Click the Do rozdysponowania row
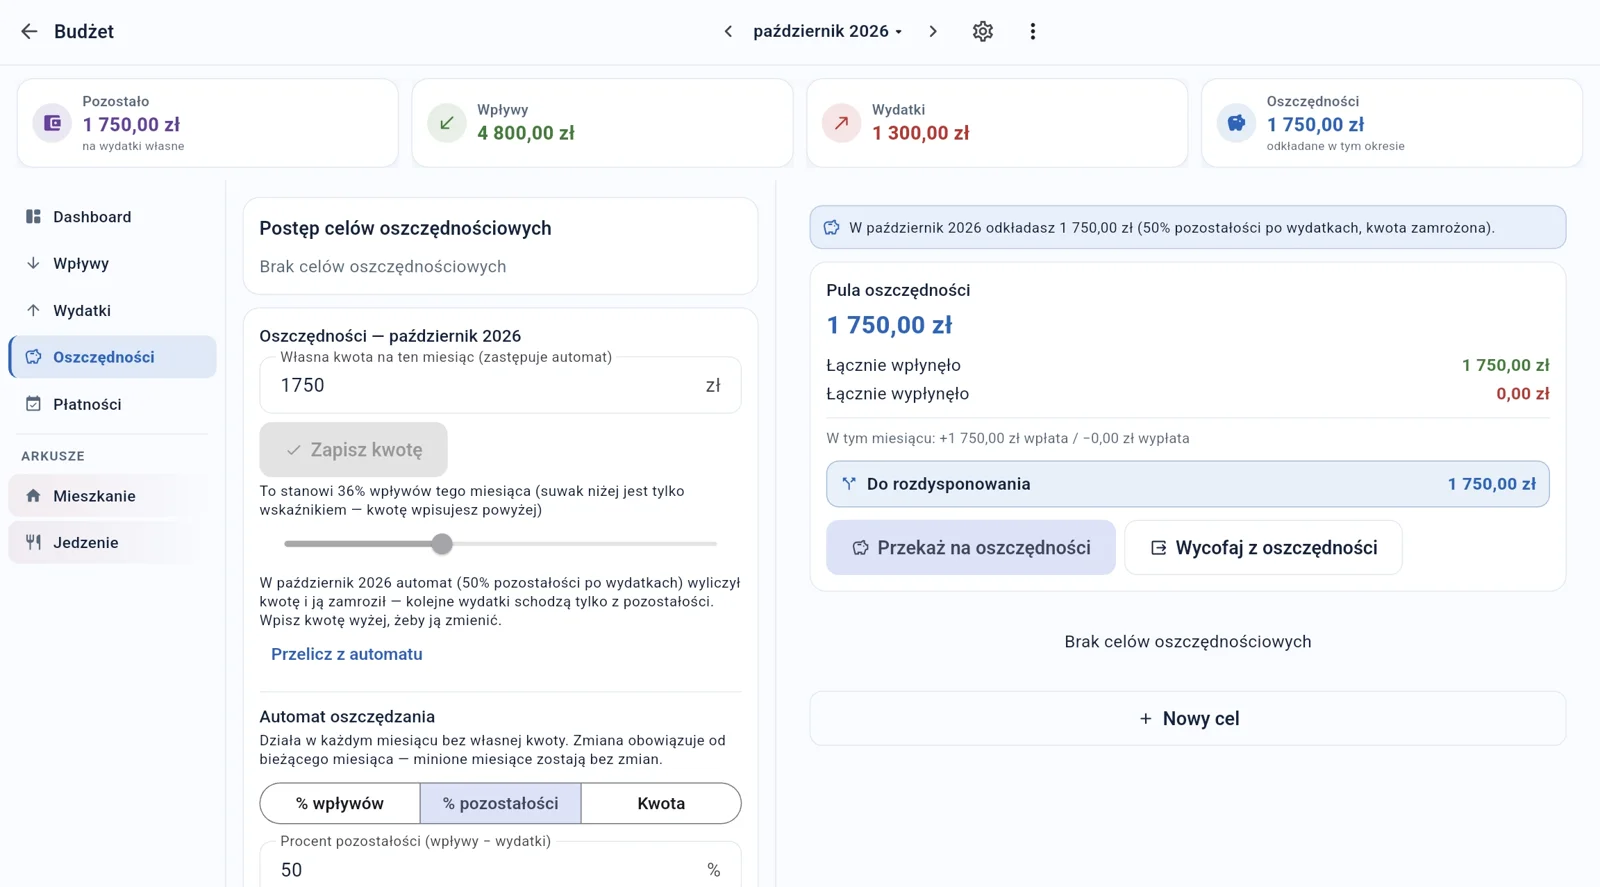The image size is (1600, 887). click(1188, 484)
